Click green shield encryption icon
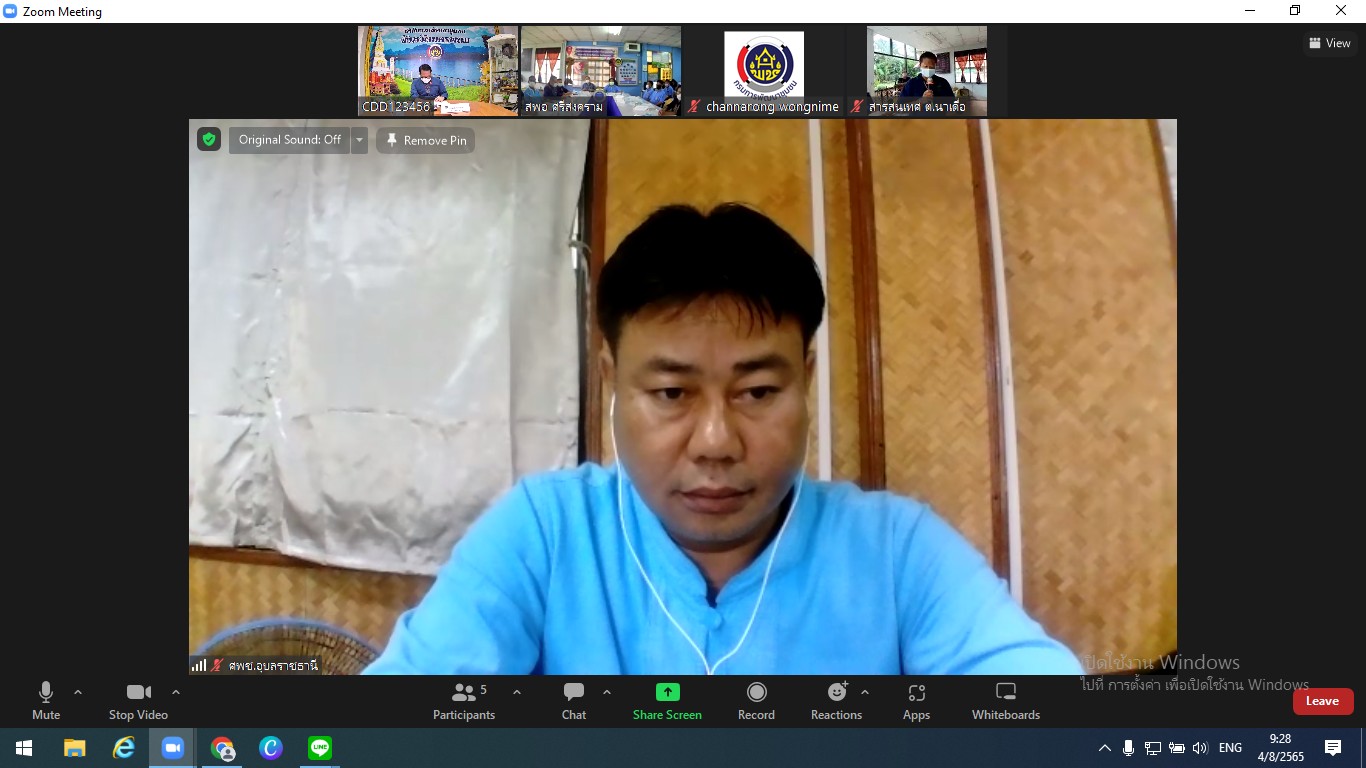 tap(209, 140)
